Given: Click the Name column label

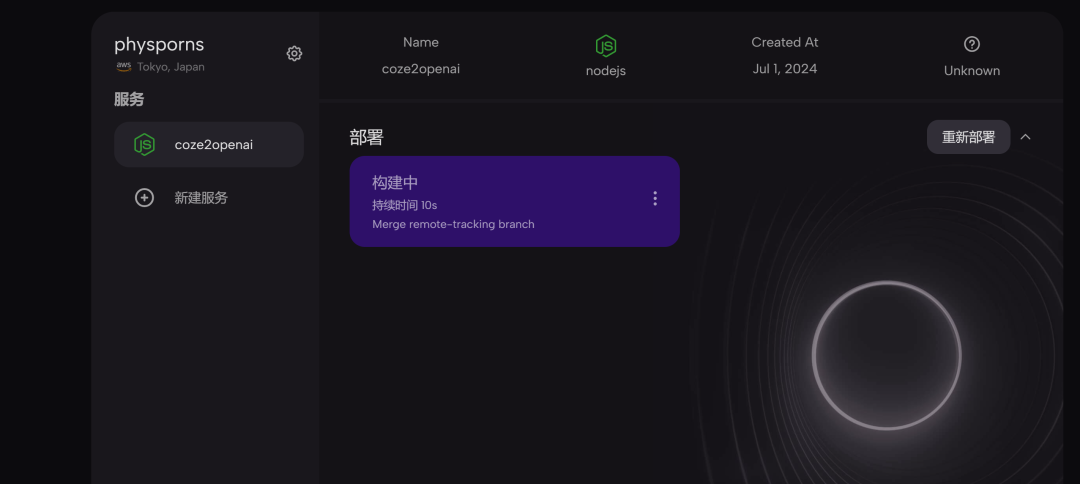Looking at the screenshot, I should pyautogui.click(x=421, y=43).
